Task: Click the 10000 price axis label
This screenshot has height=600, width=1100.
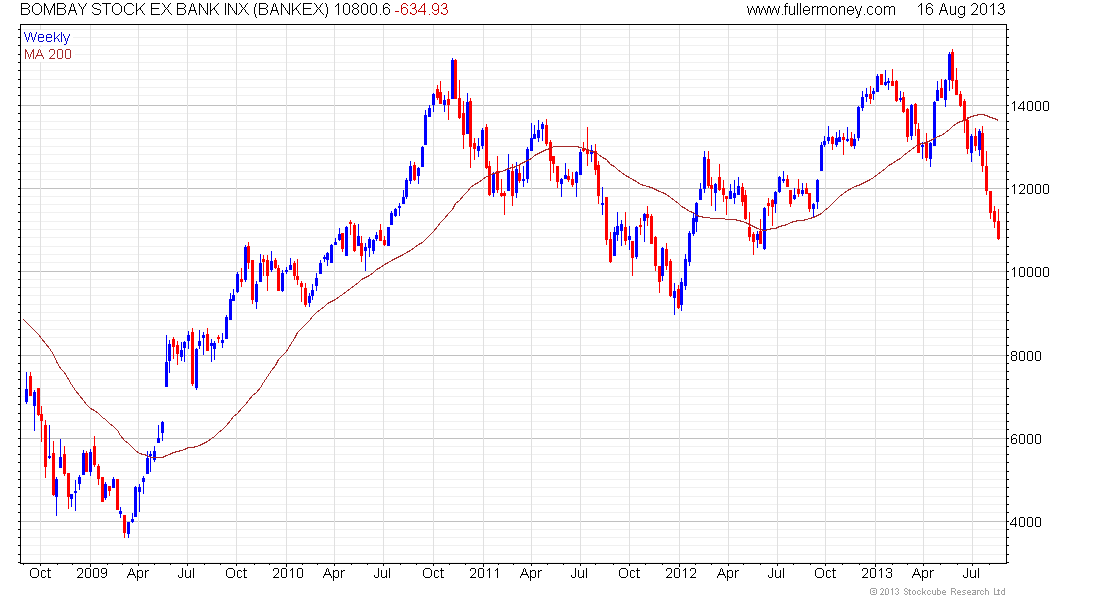Action: (x=1031, y=272)
